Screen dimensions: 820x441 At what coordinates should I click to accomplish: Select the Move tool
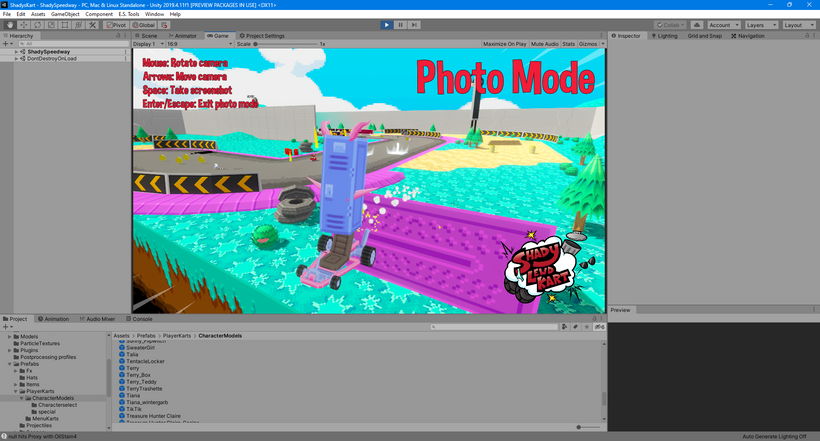point(24,25)
